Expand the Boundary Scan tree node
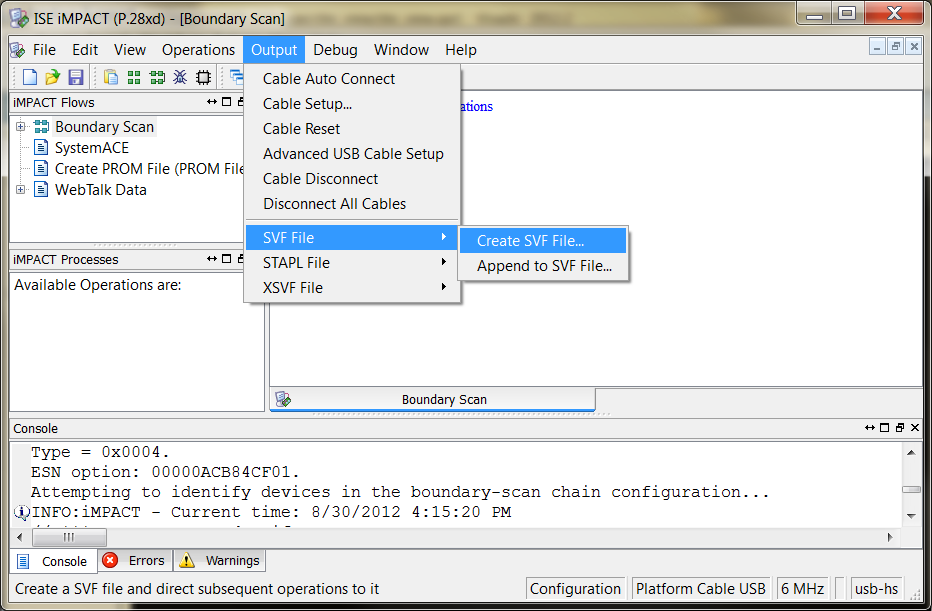 (20, 127)
